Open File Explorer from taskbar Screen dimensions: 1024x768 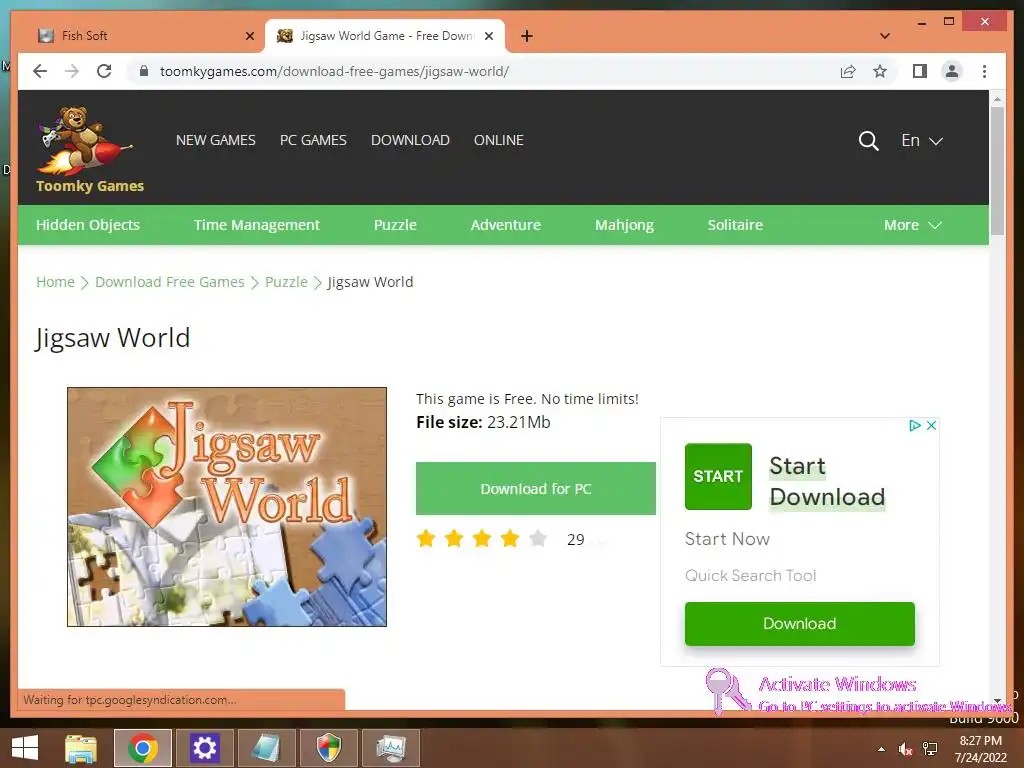click(x=81, y=748)
